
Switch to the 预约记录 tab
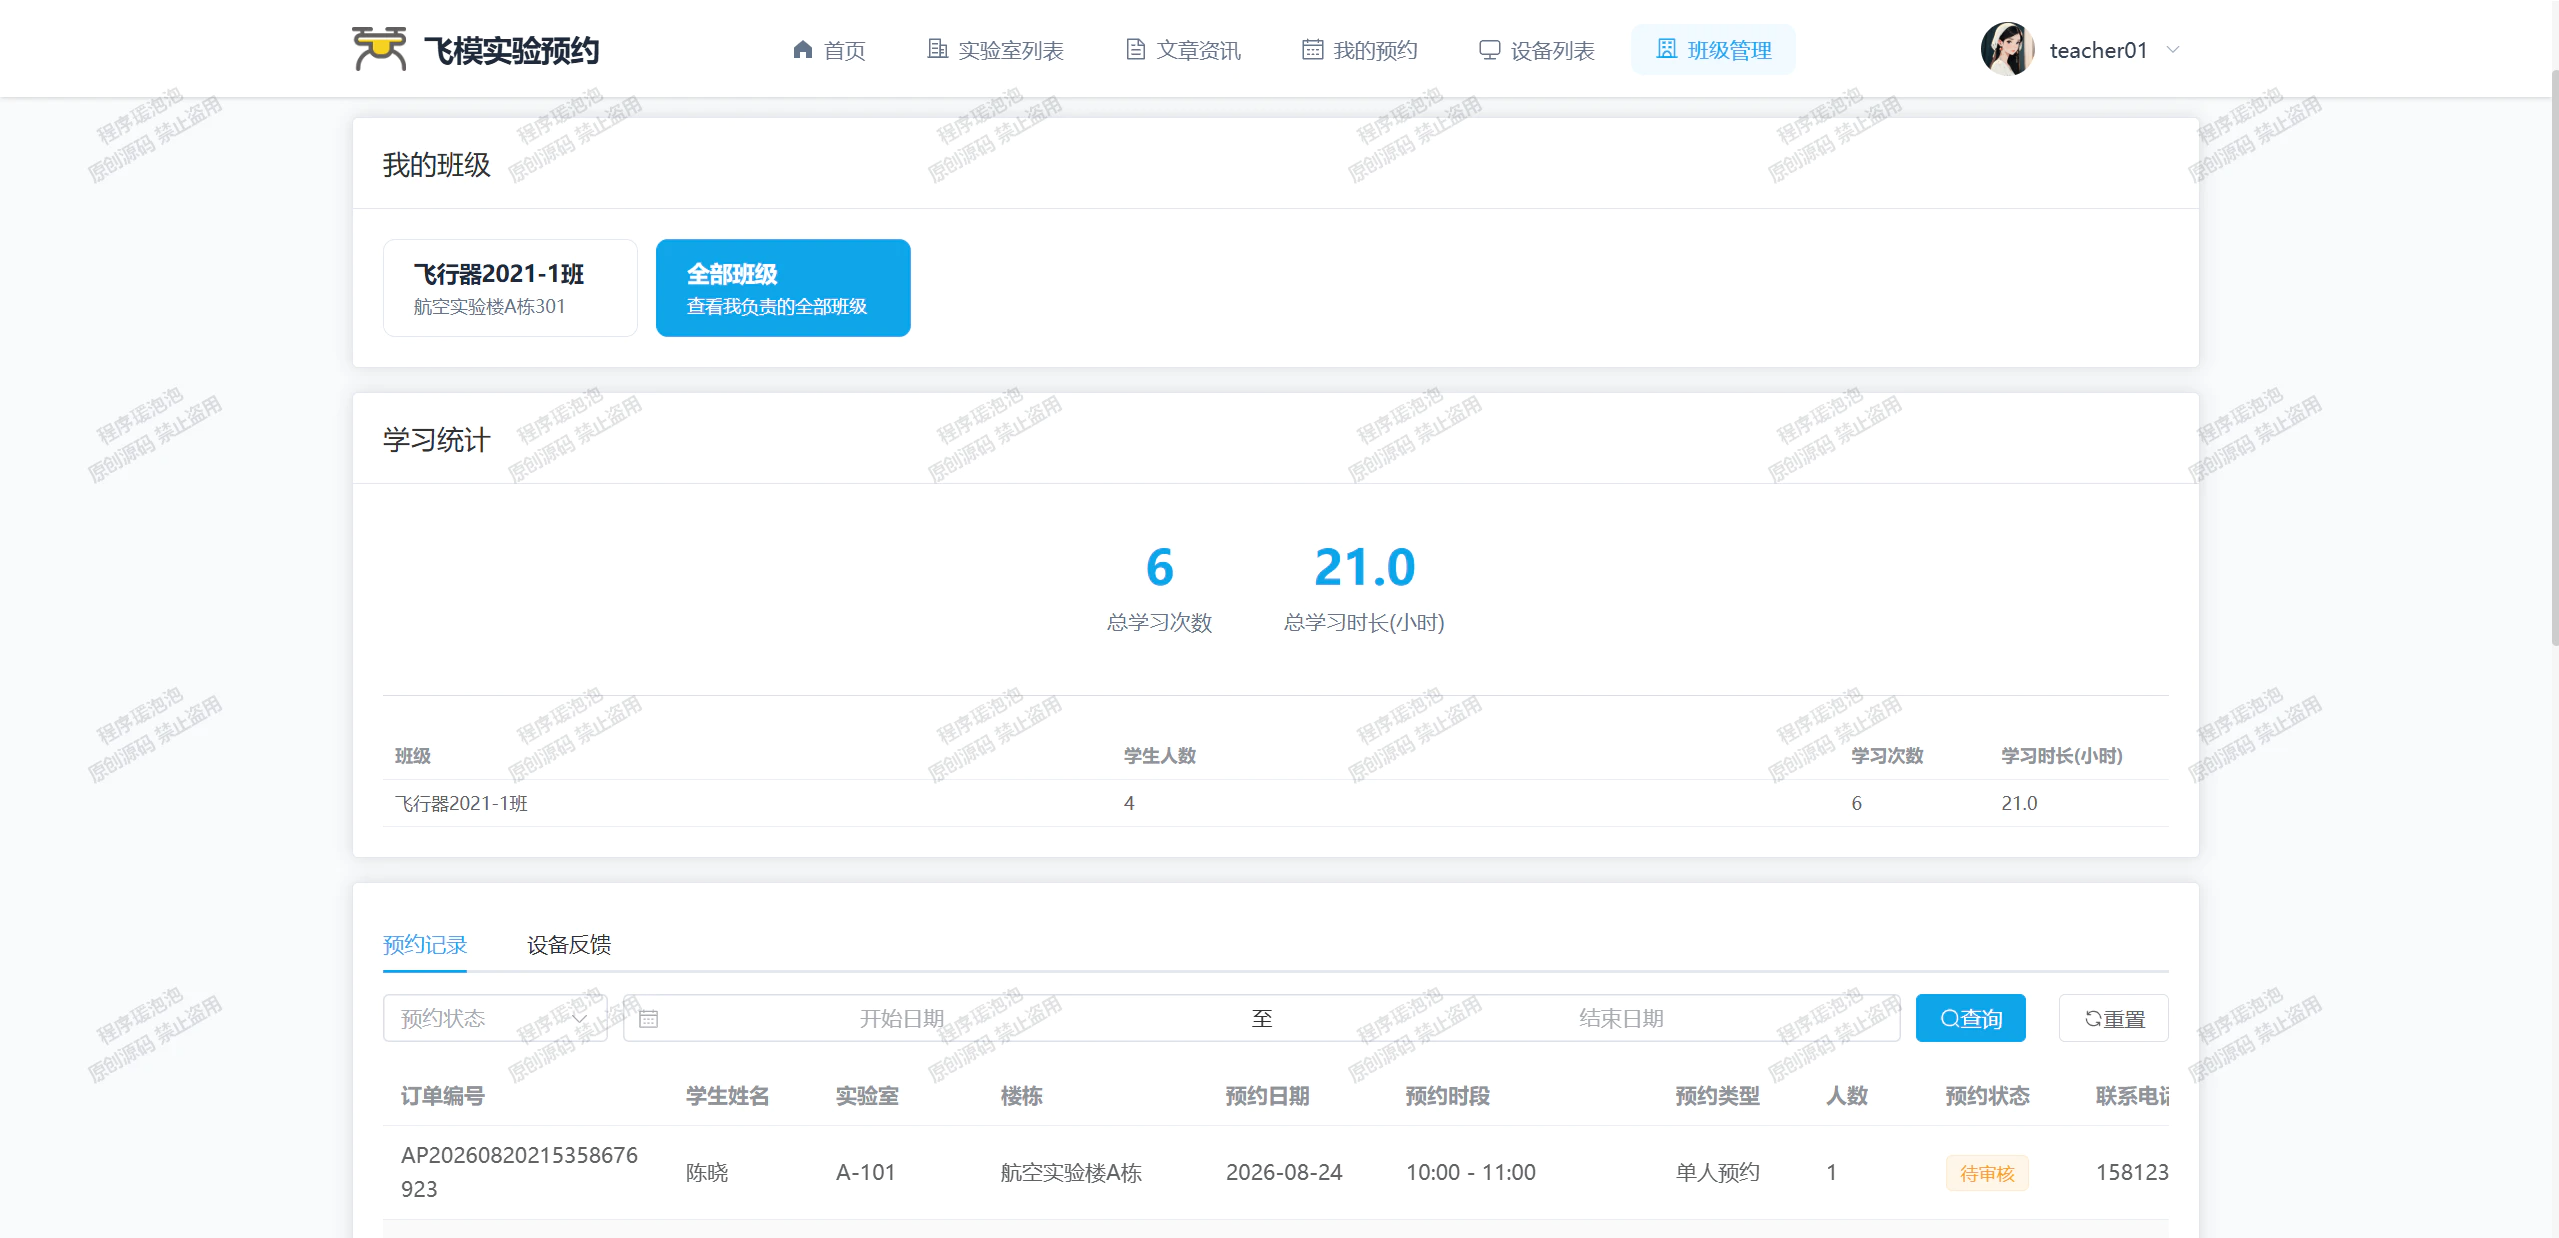[425, 945]
